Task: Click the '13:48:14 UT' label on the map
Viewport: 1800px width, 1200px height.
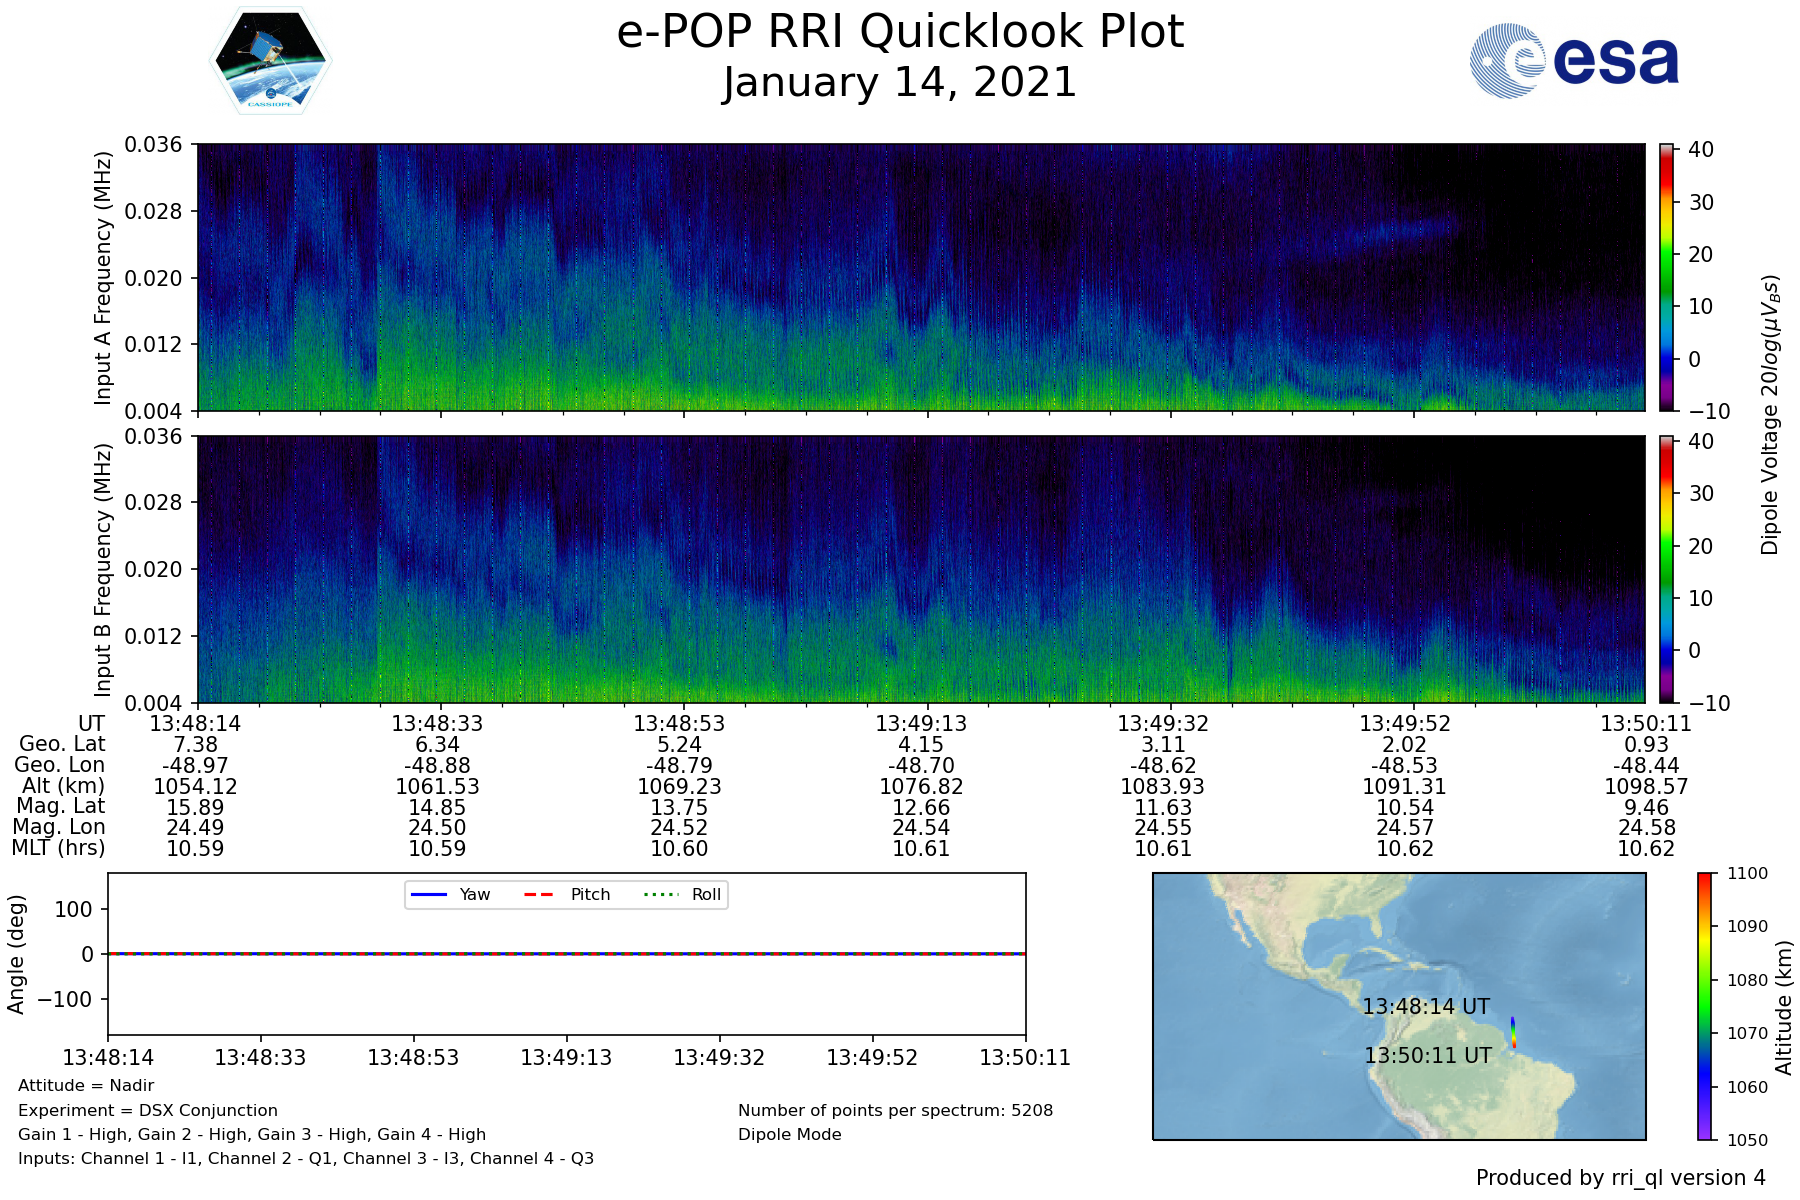Action: point(1425,1007)
